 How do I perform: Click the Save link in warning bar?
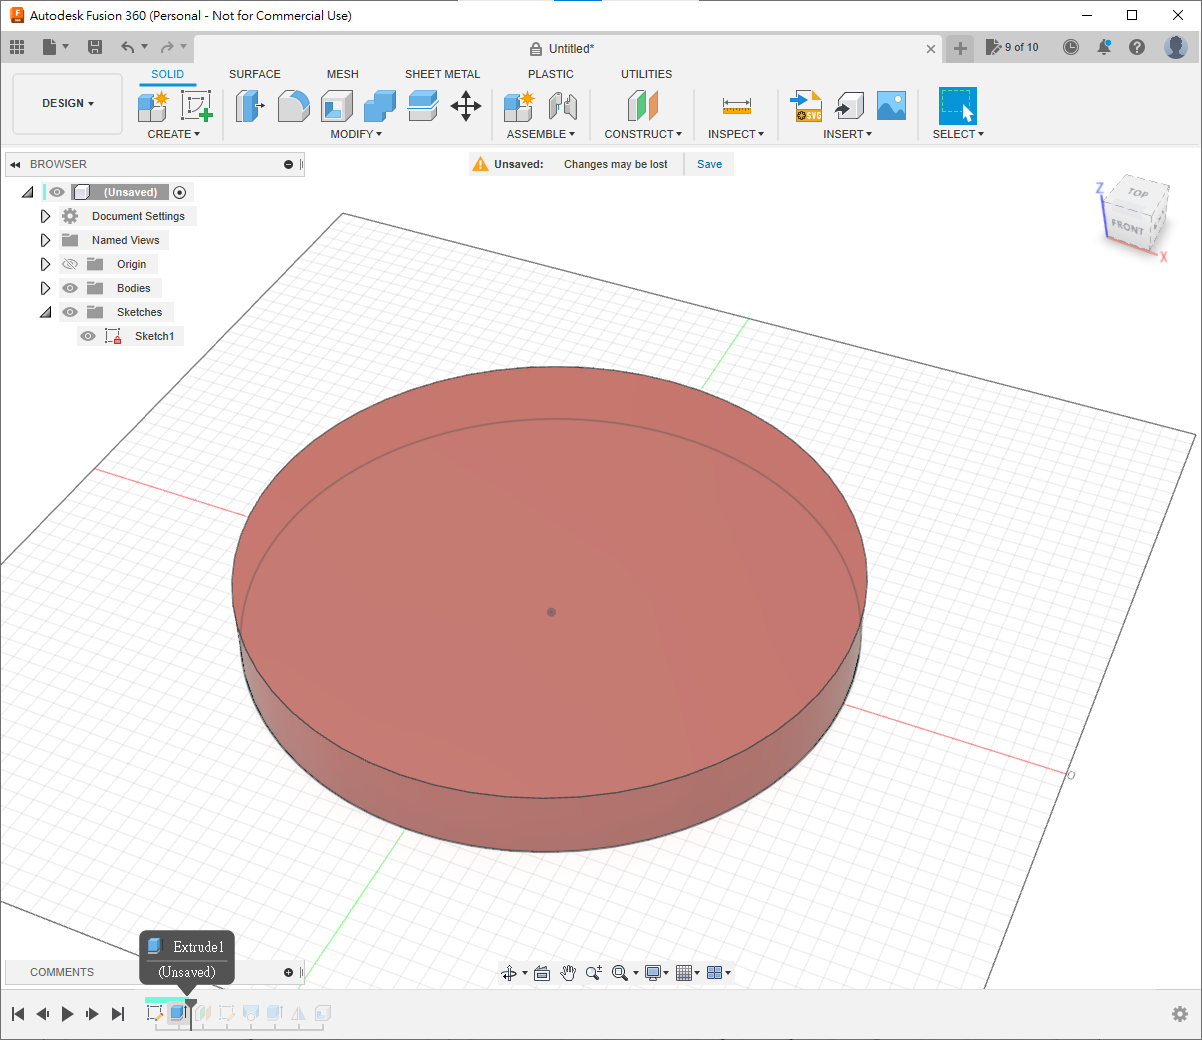click(709, 164)
